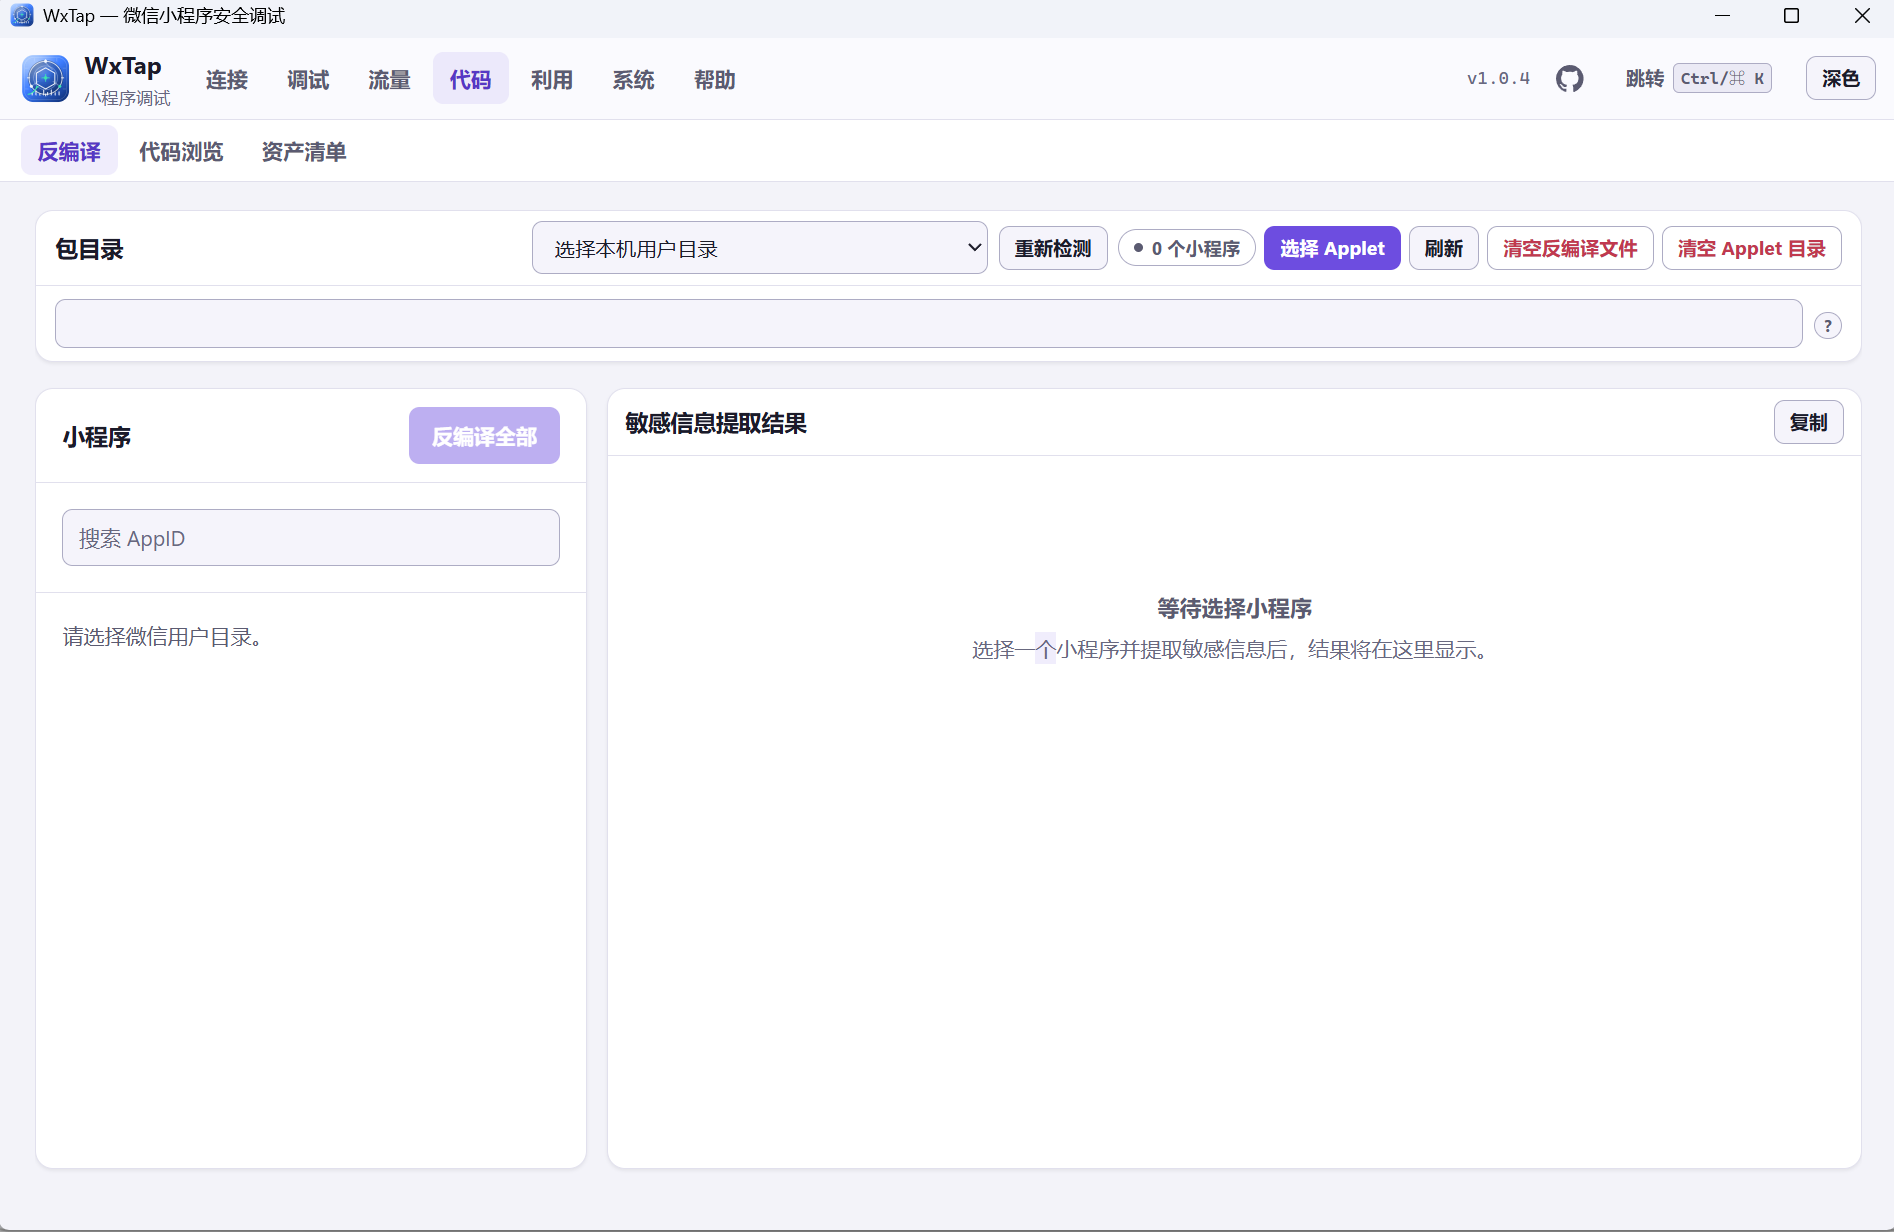Switch to the 资产清单 tab
The image size is (1894, 1232).
[x=304, y=152]
